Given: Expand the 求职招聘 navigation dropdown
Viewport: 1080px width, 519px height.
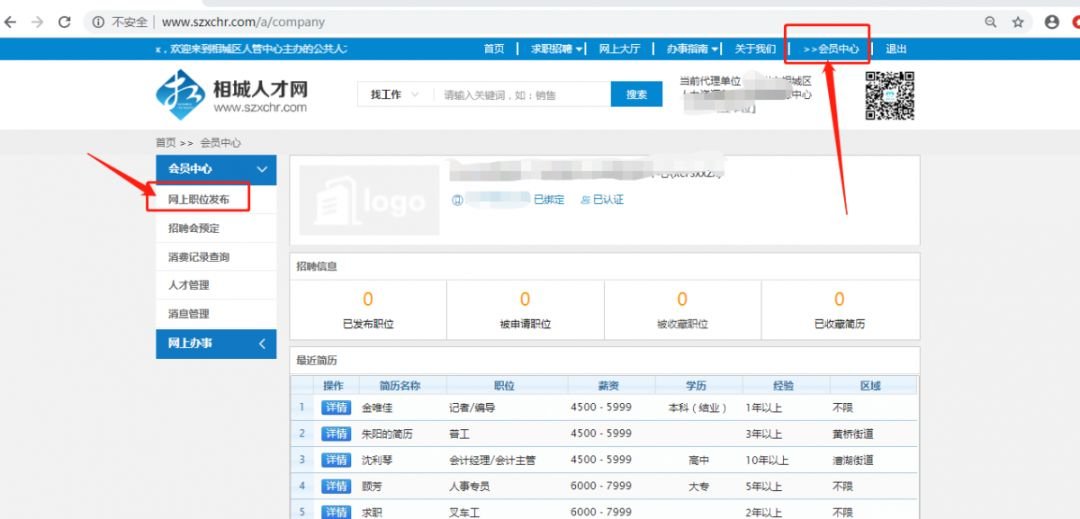Looking at the screenshot, I should 558,49.
